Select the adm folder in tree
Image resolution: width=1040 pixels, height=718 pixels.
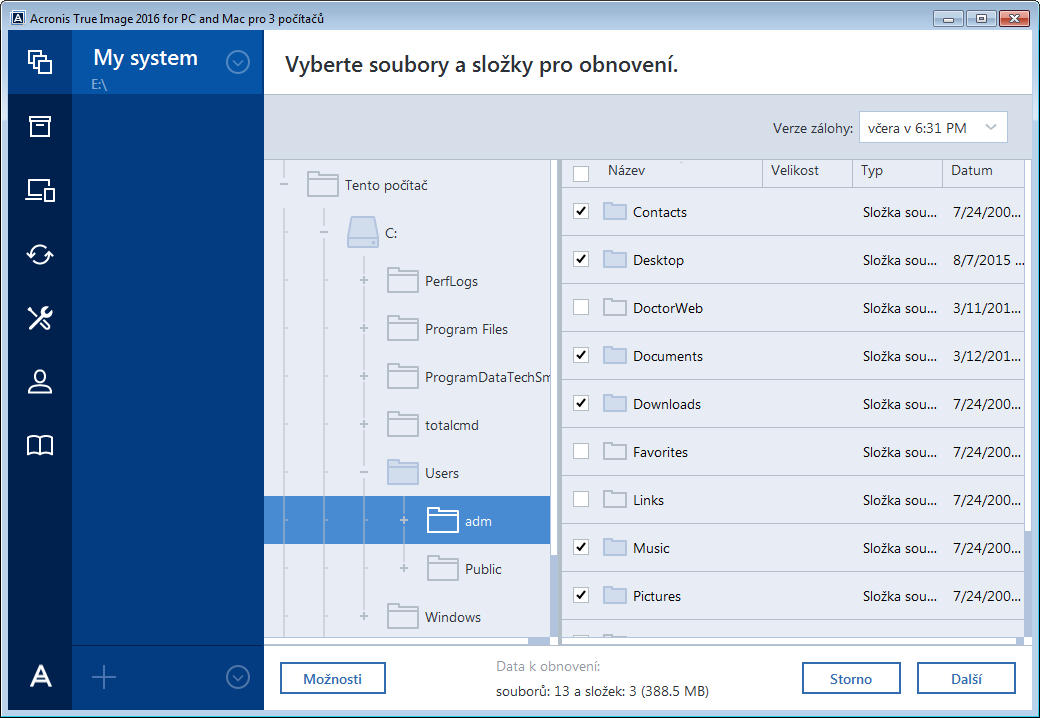coord(407,520)
